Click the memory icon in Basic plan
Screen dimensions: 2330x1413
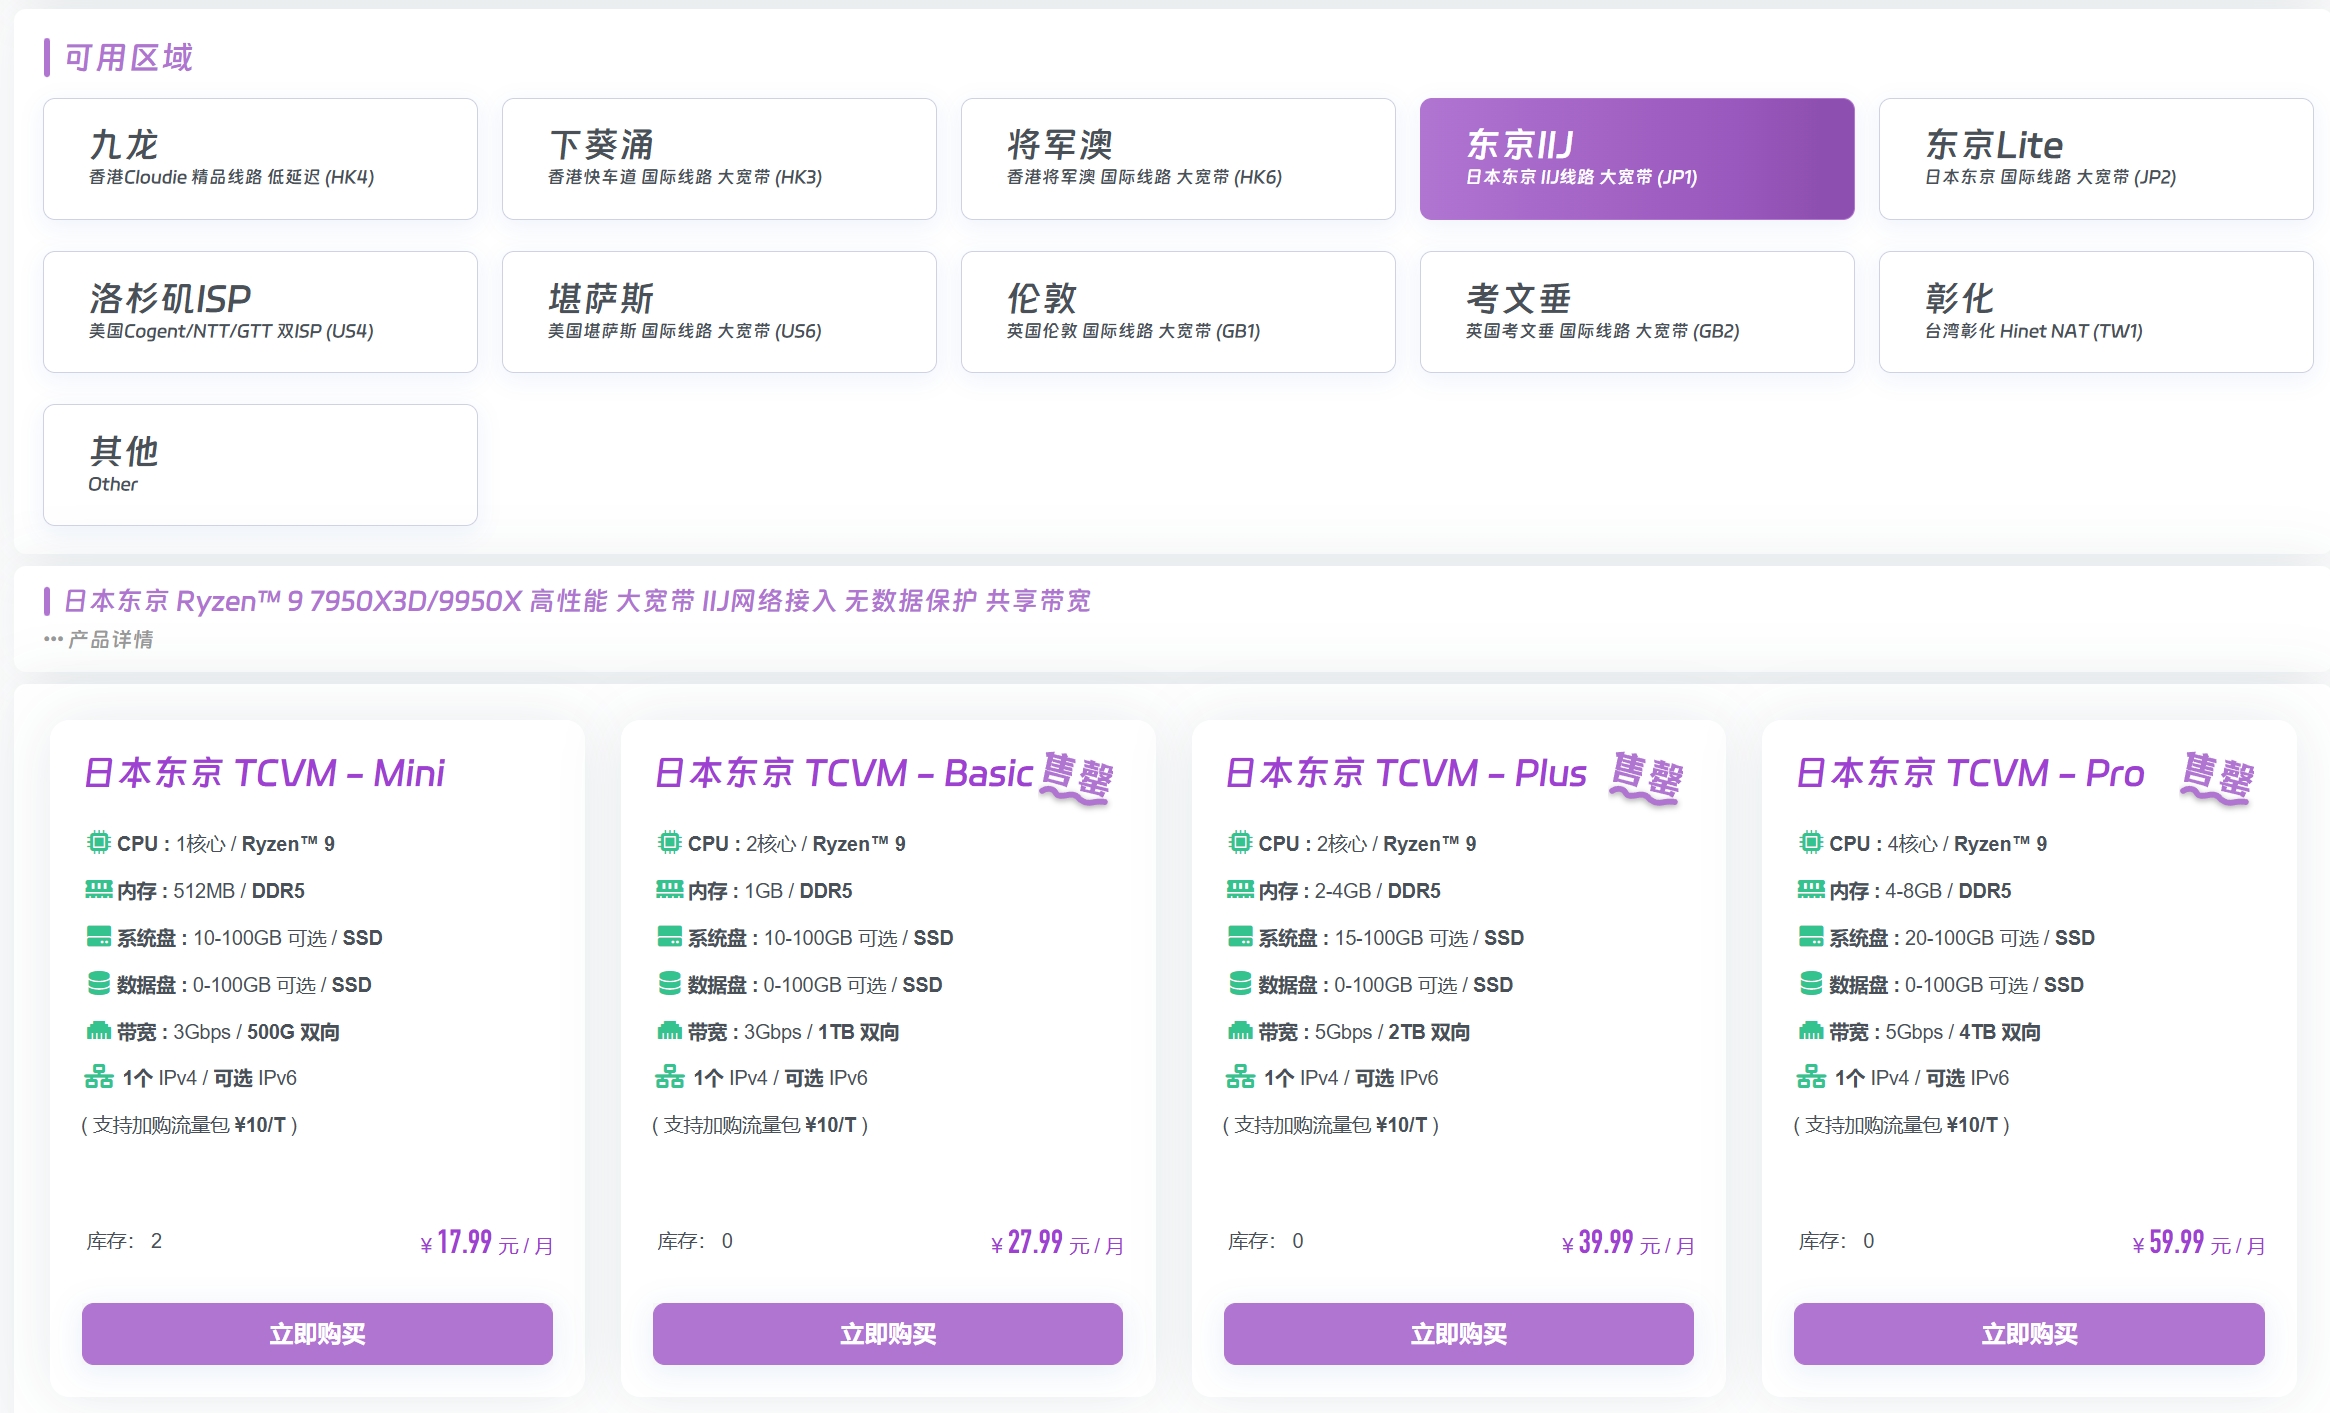click(669, 889)
